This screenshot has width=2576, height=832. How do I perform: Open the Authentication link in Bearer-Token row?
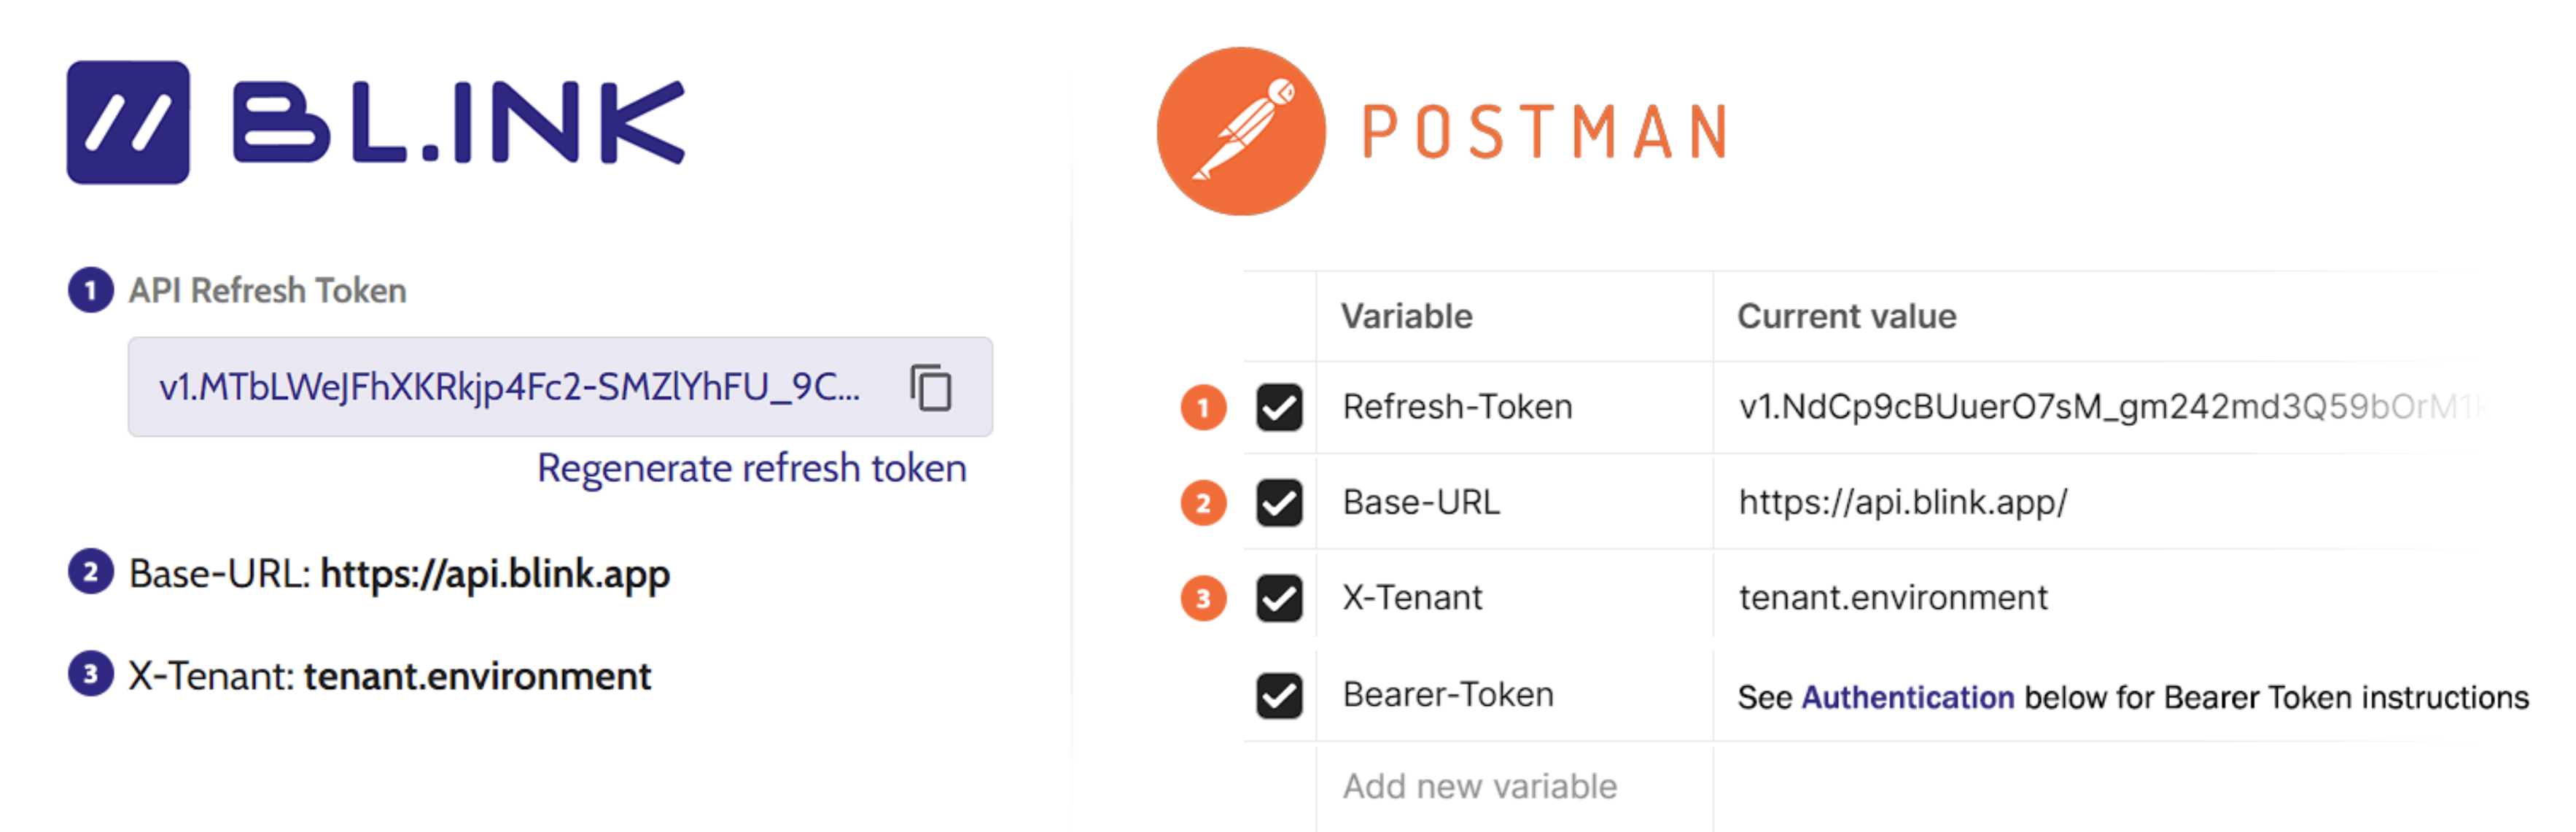(1907, 697)
